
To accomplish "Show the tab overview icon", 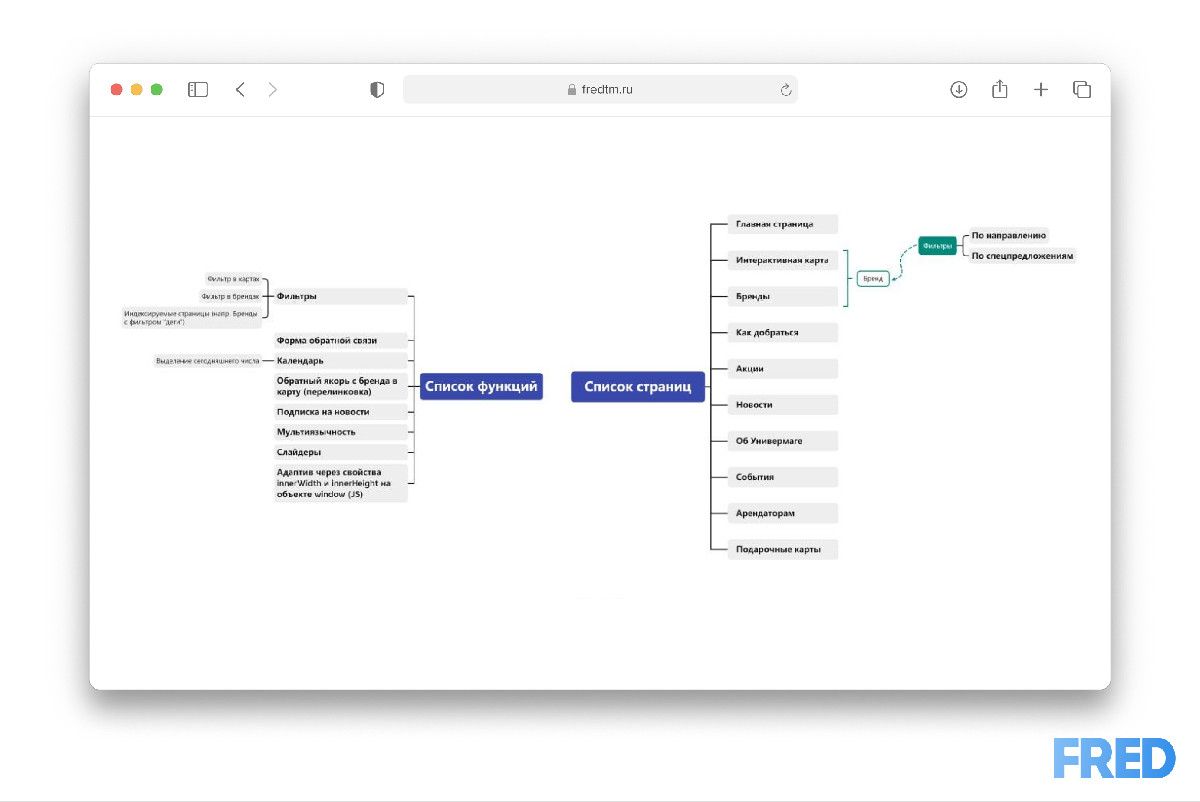I will point(1082,90).
